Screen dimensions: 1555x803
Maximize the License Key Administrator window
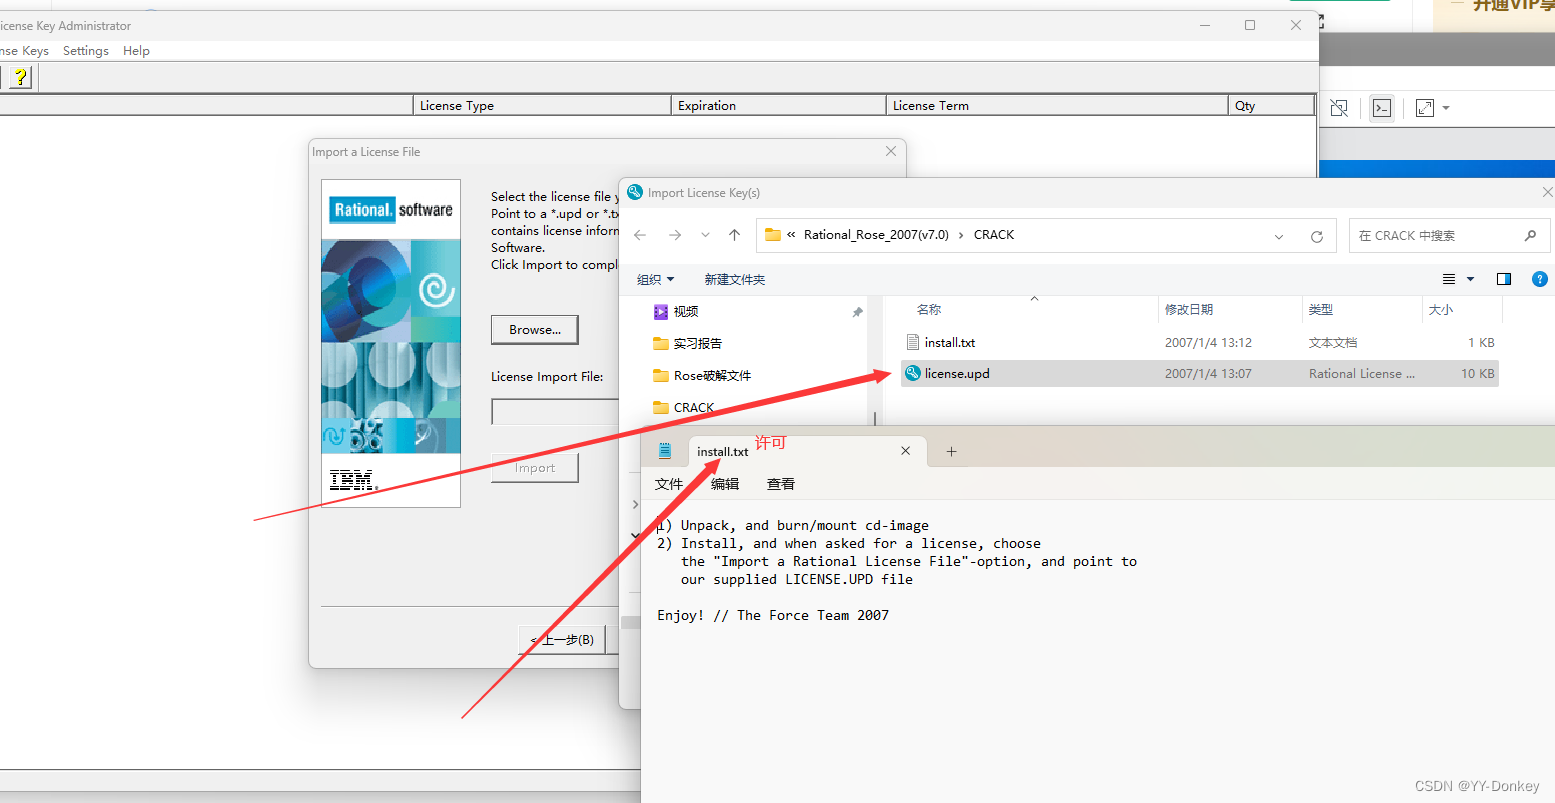coord(1250,25)
